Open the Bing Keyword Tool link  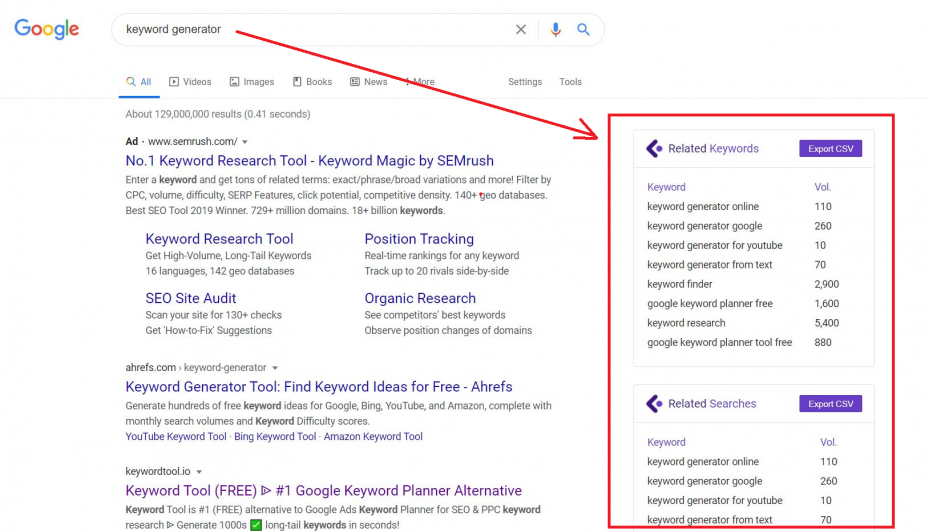[x=275, y=437]
